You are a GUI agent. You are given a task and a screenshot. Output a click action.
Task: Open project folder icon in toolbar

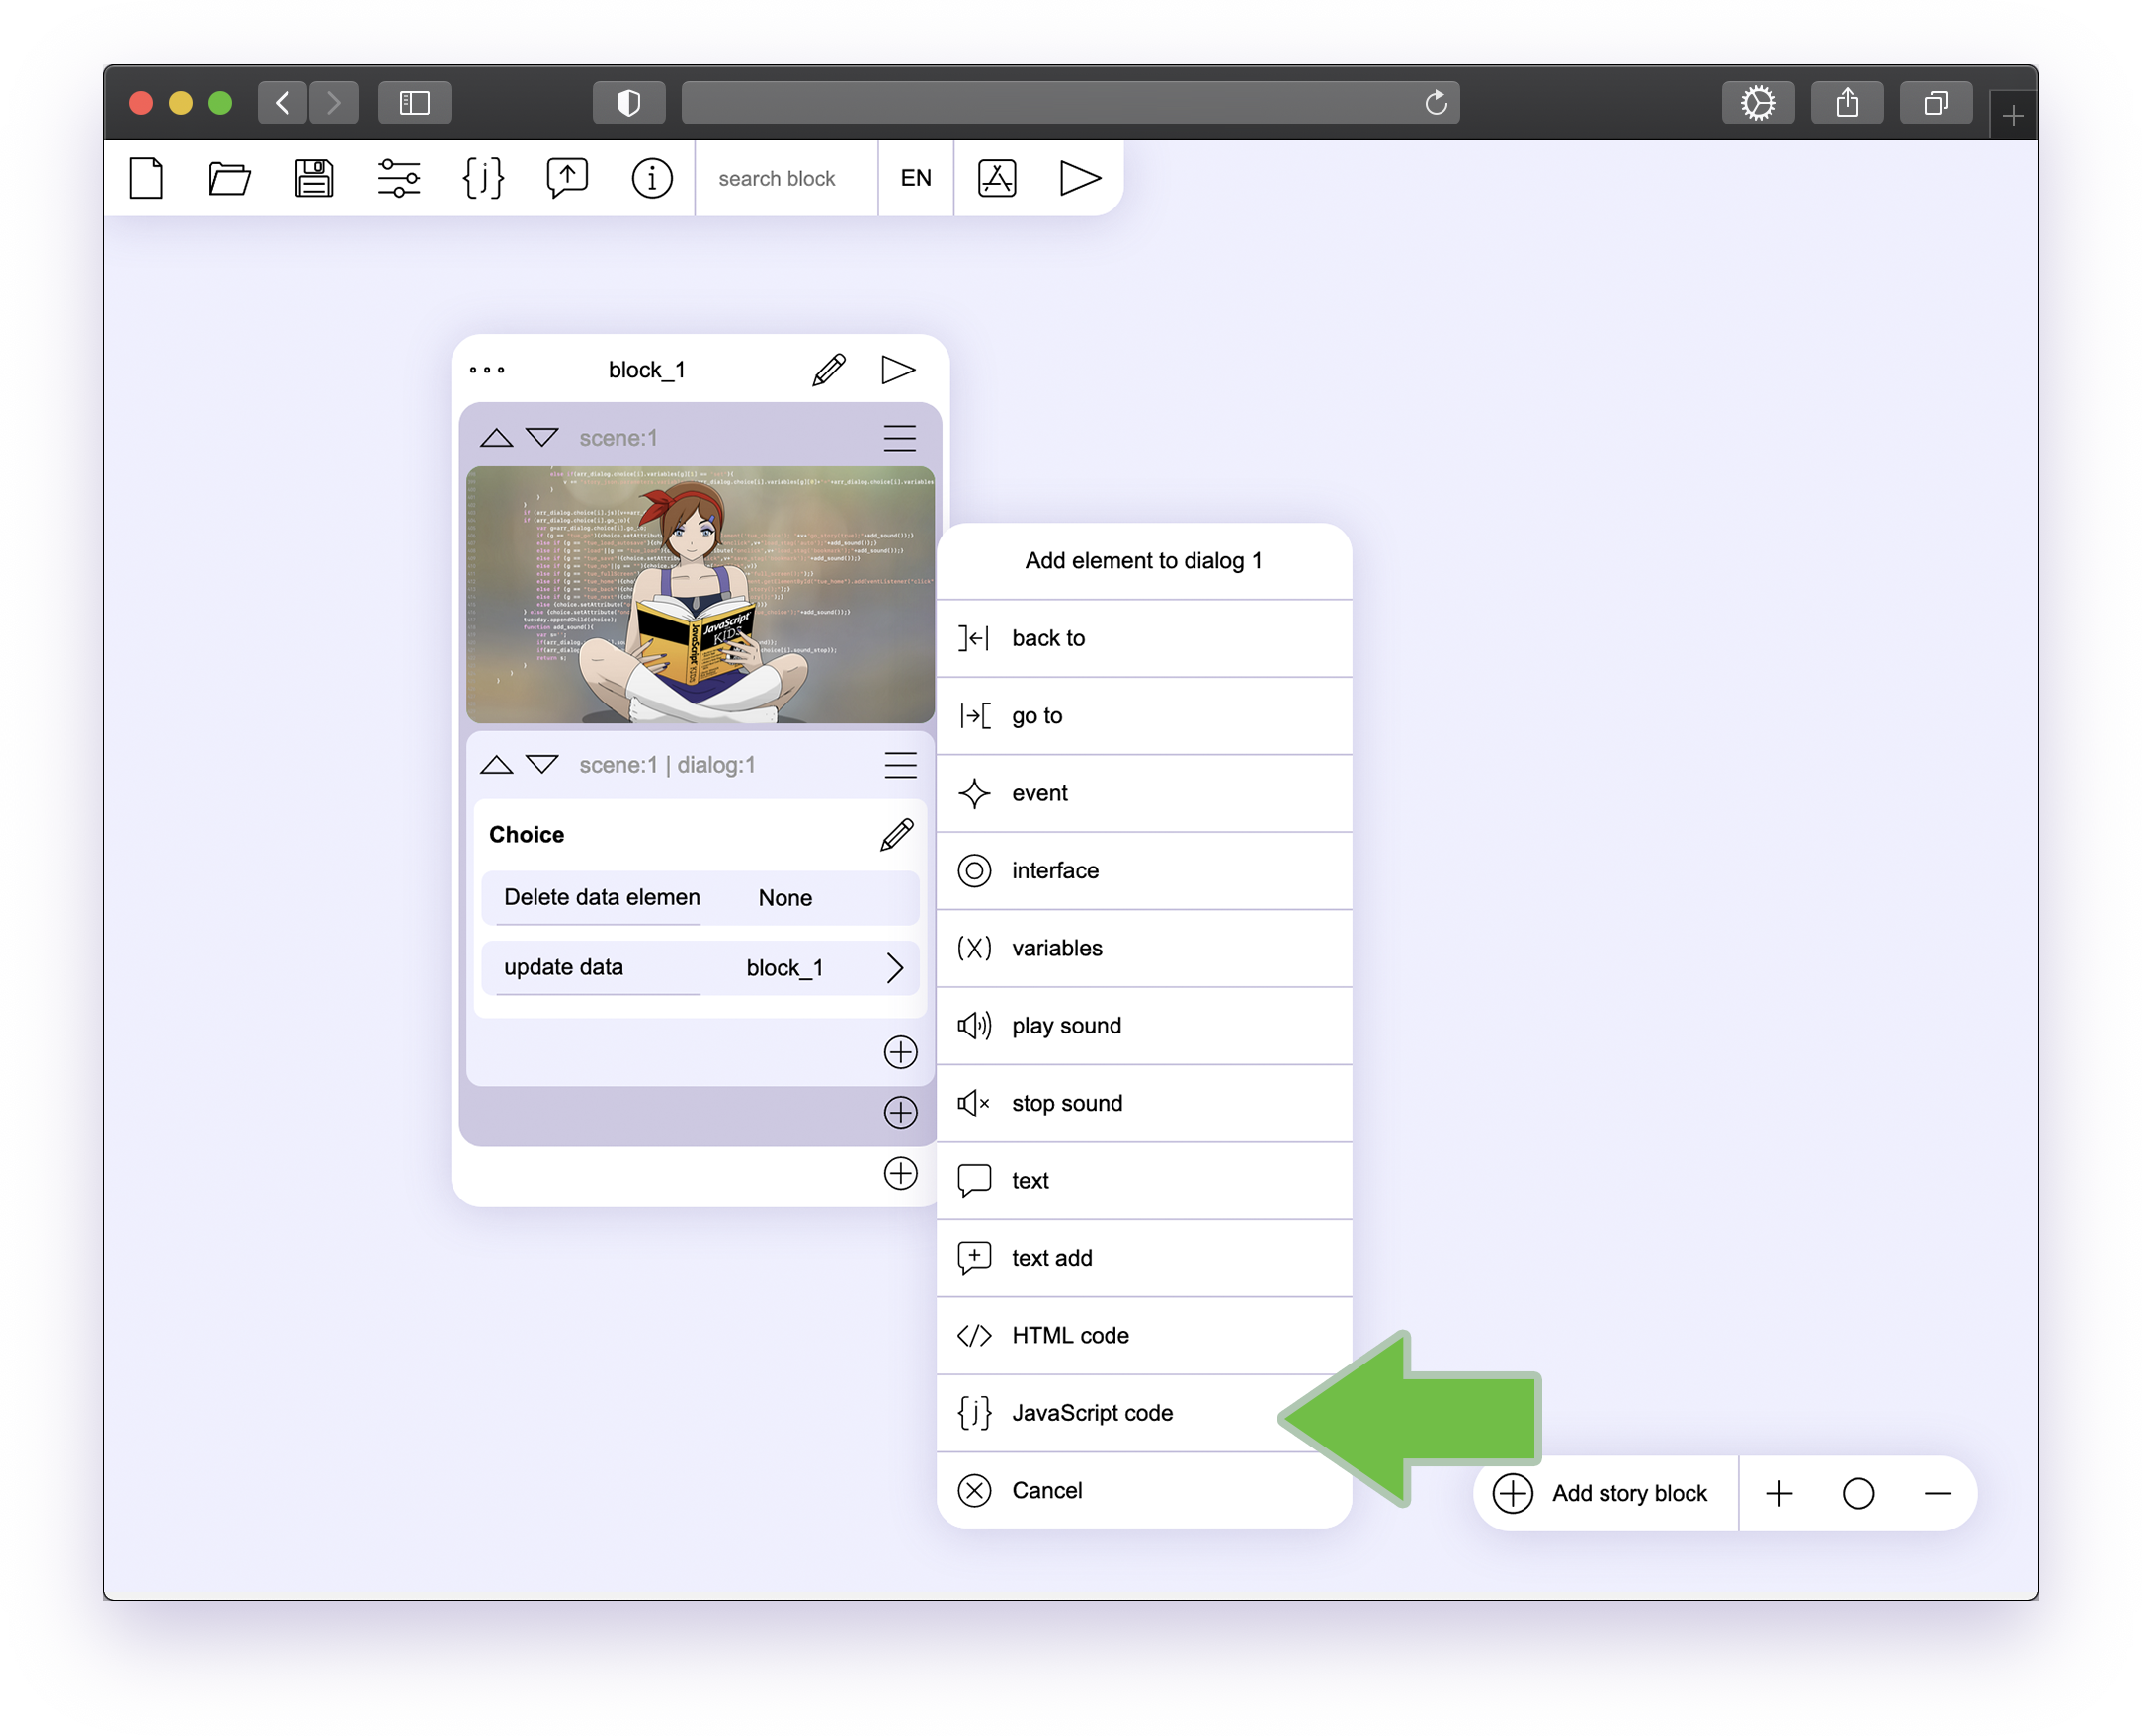pyautogui.click(x=230, y=179)
